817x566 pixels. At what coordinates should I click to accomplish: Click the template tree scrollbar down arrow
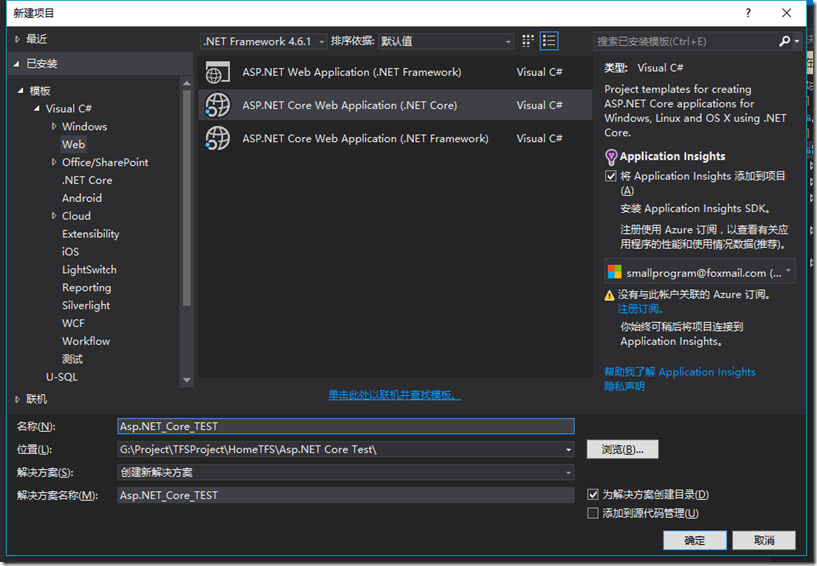[187, 380]
